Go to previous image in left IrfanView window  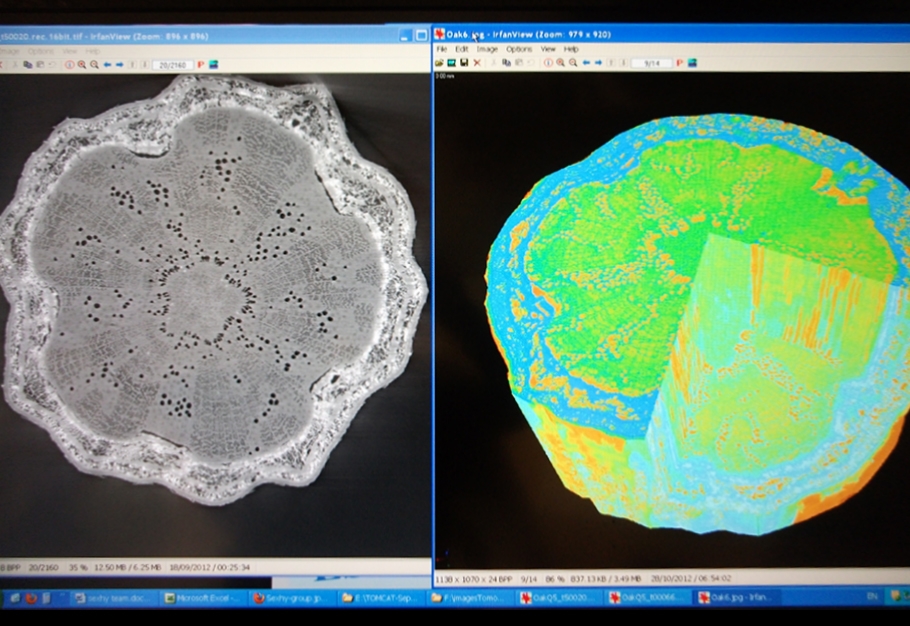[107, 65]
